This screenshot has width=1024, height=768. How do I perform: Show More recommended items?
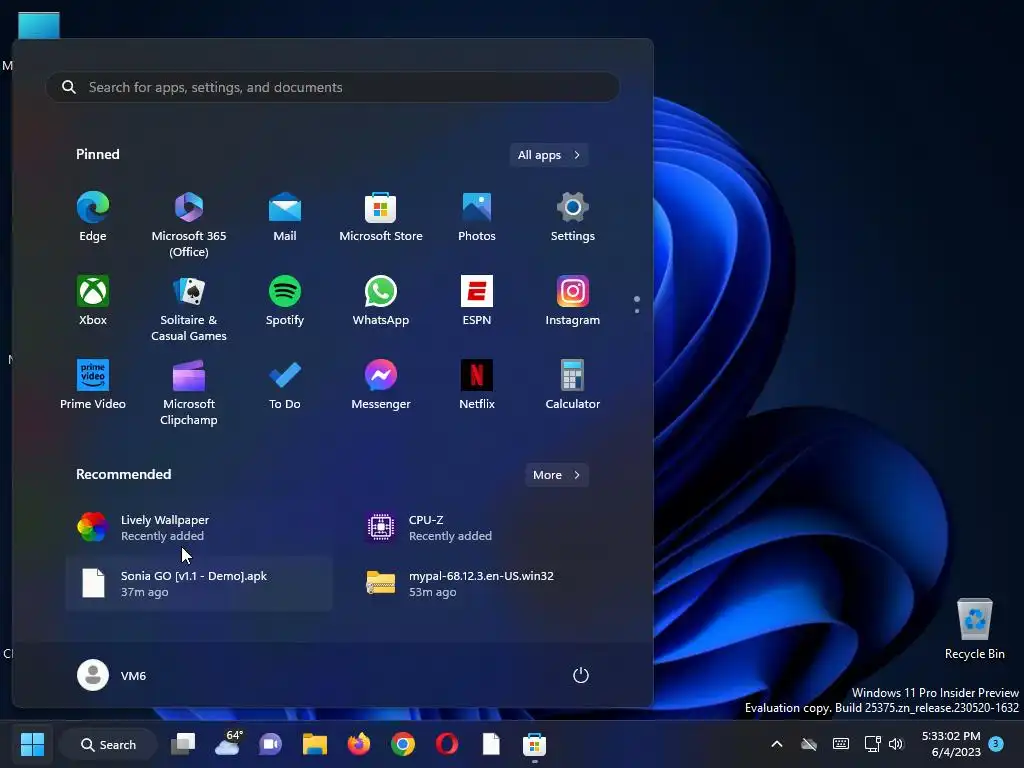(x=556, y=475)
